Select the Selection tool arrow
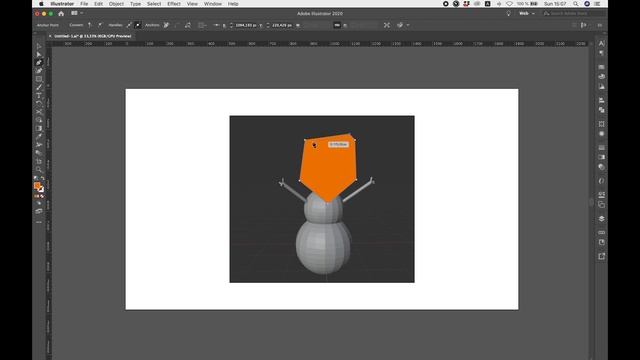Screen dimensions: 640x360 [x=39, y=46]
